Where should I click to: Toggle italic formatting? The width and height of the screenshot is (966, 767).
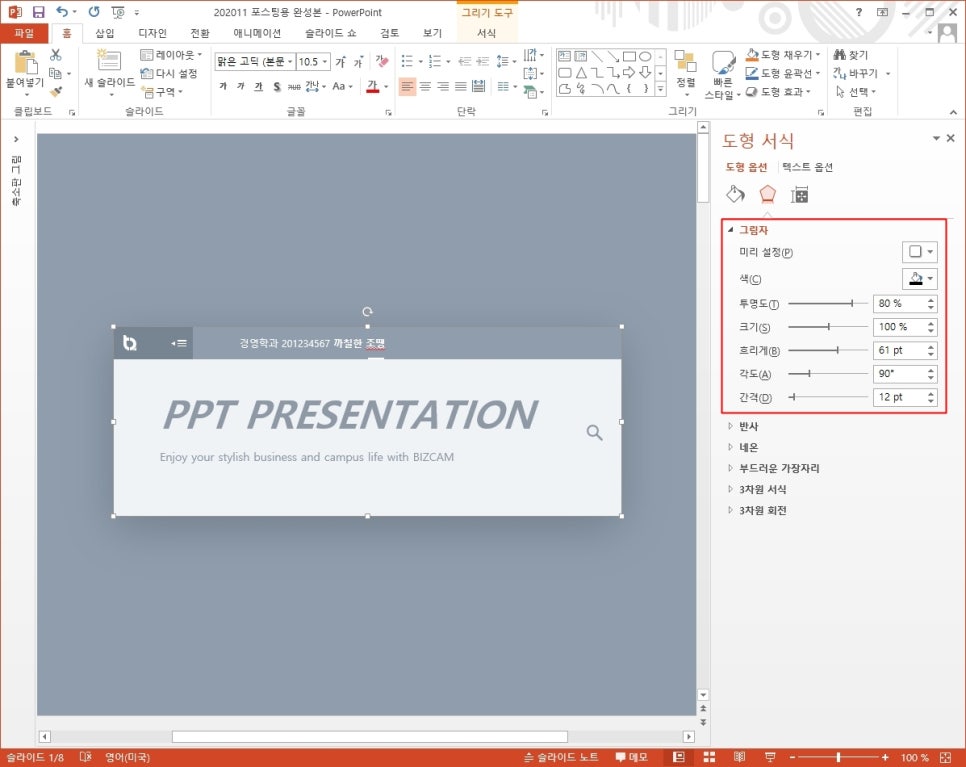[x=241, y=86]
